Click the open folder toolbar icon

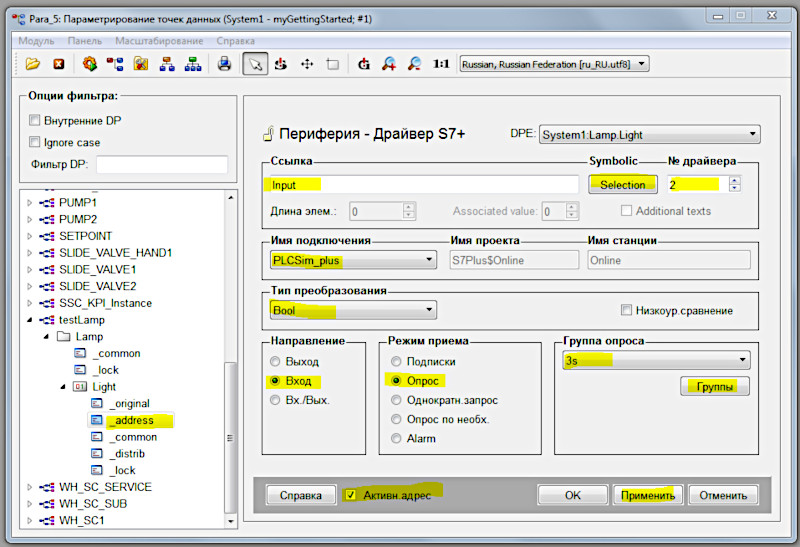(33, 64)
